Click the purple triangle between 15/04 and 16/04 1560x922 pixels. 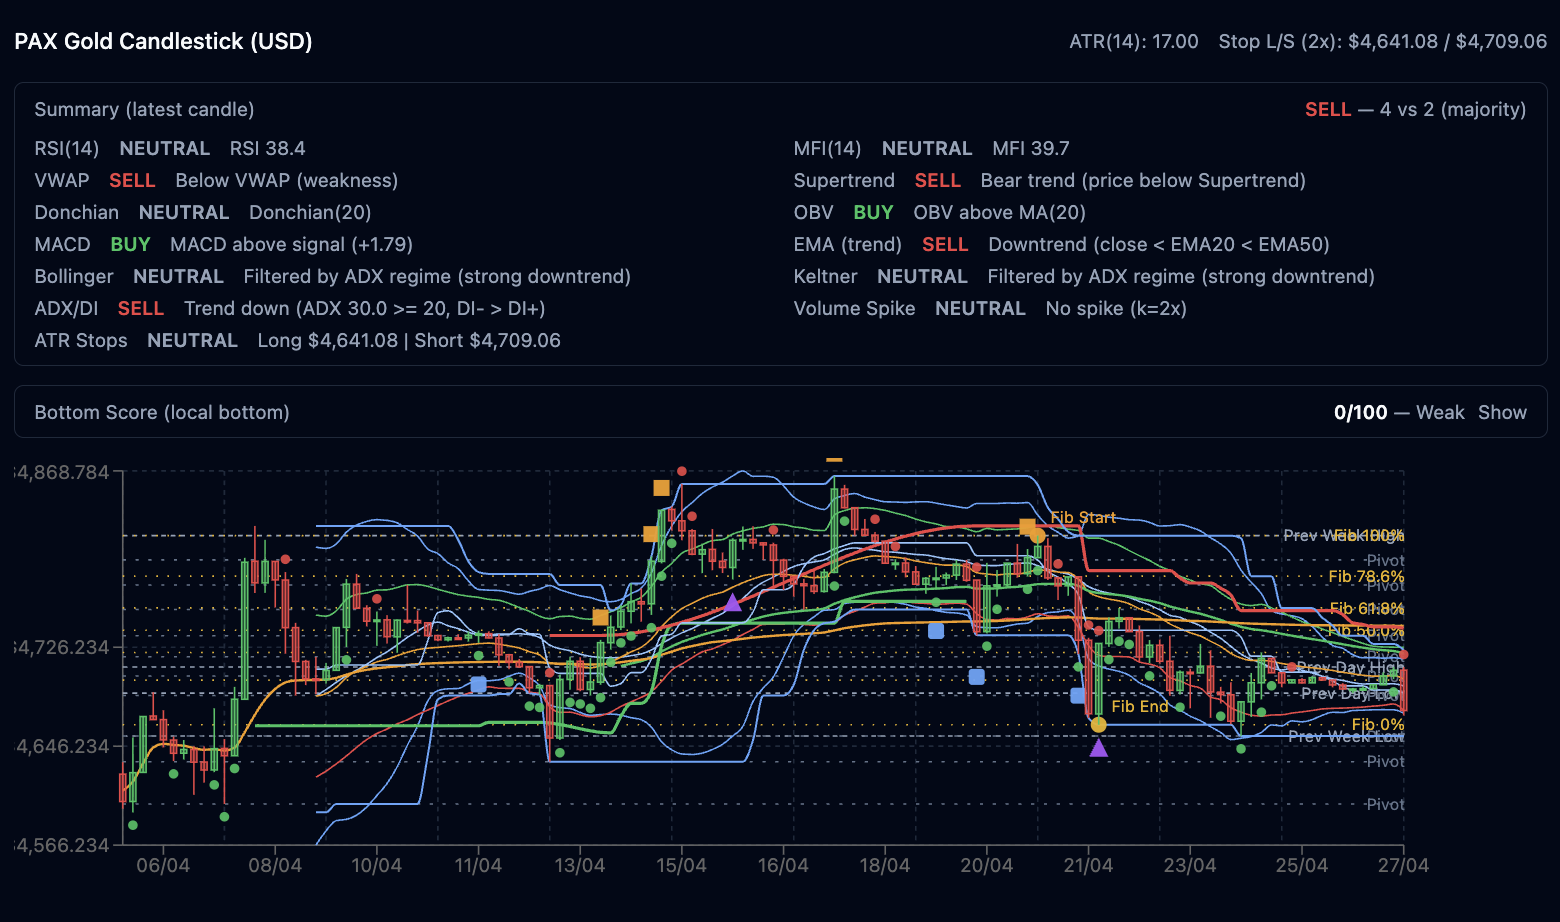pos(733,602)
